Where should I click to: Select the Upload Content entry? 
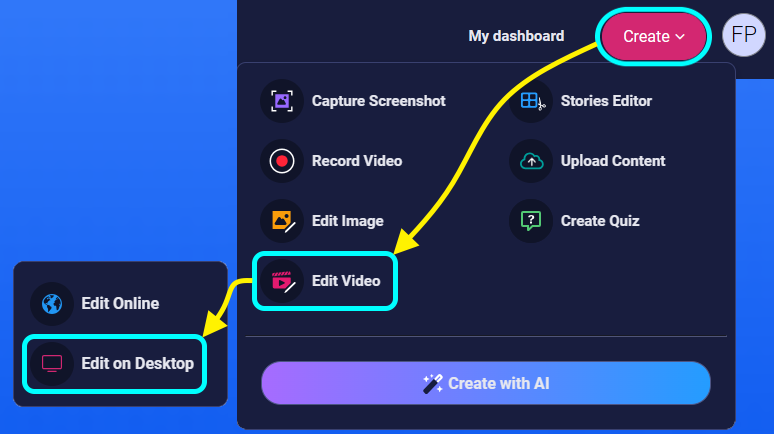pos(613,161)
